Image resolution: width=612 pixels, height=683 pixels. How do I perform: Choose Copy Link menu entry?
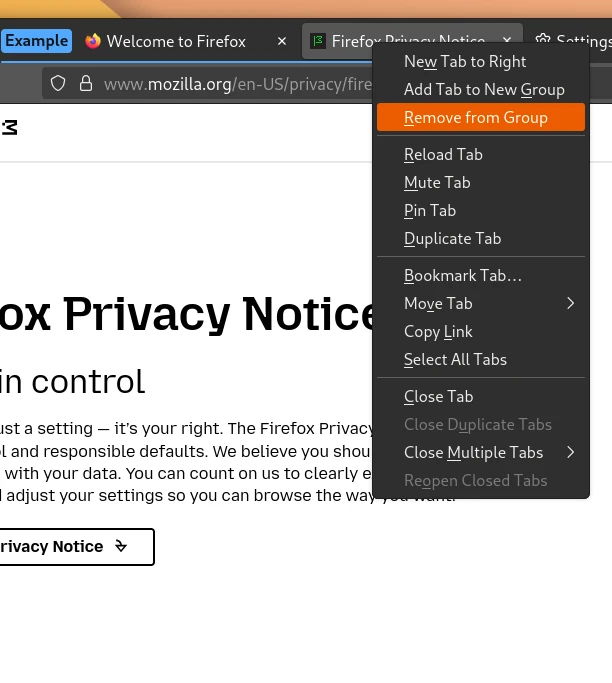tap(481, 331)
